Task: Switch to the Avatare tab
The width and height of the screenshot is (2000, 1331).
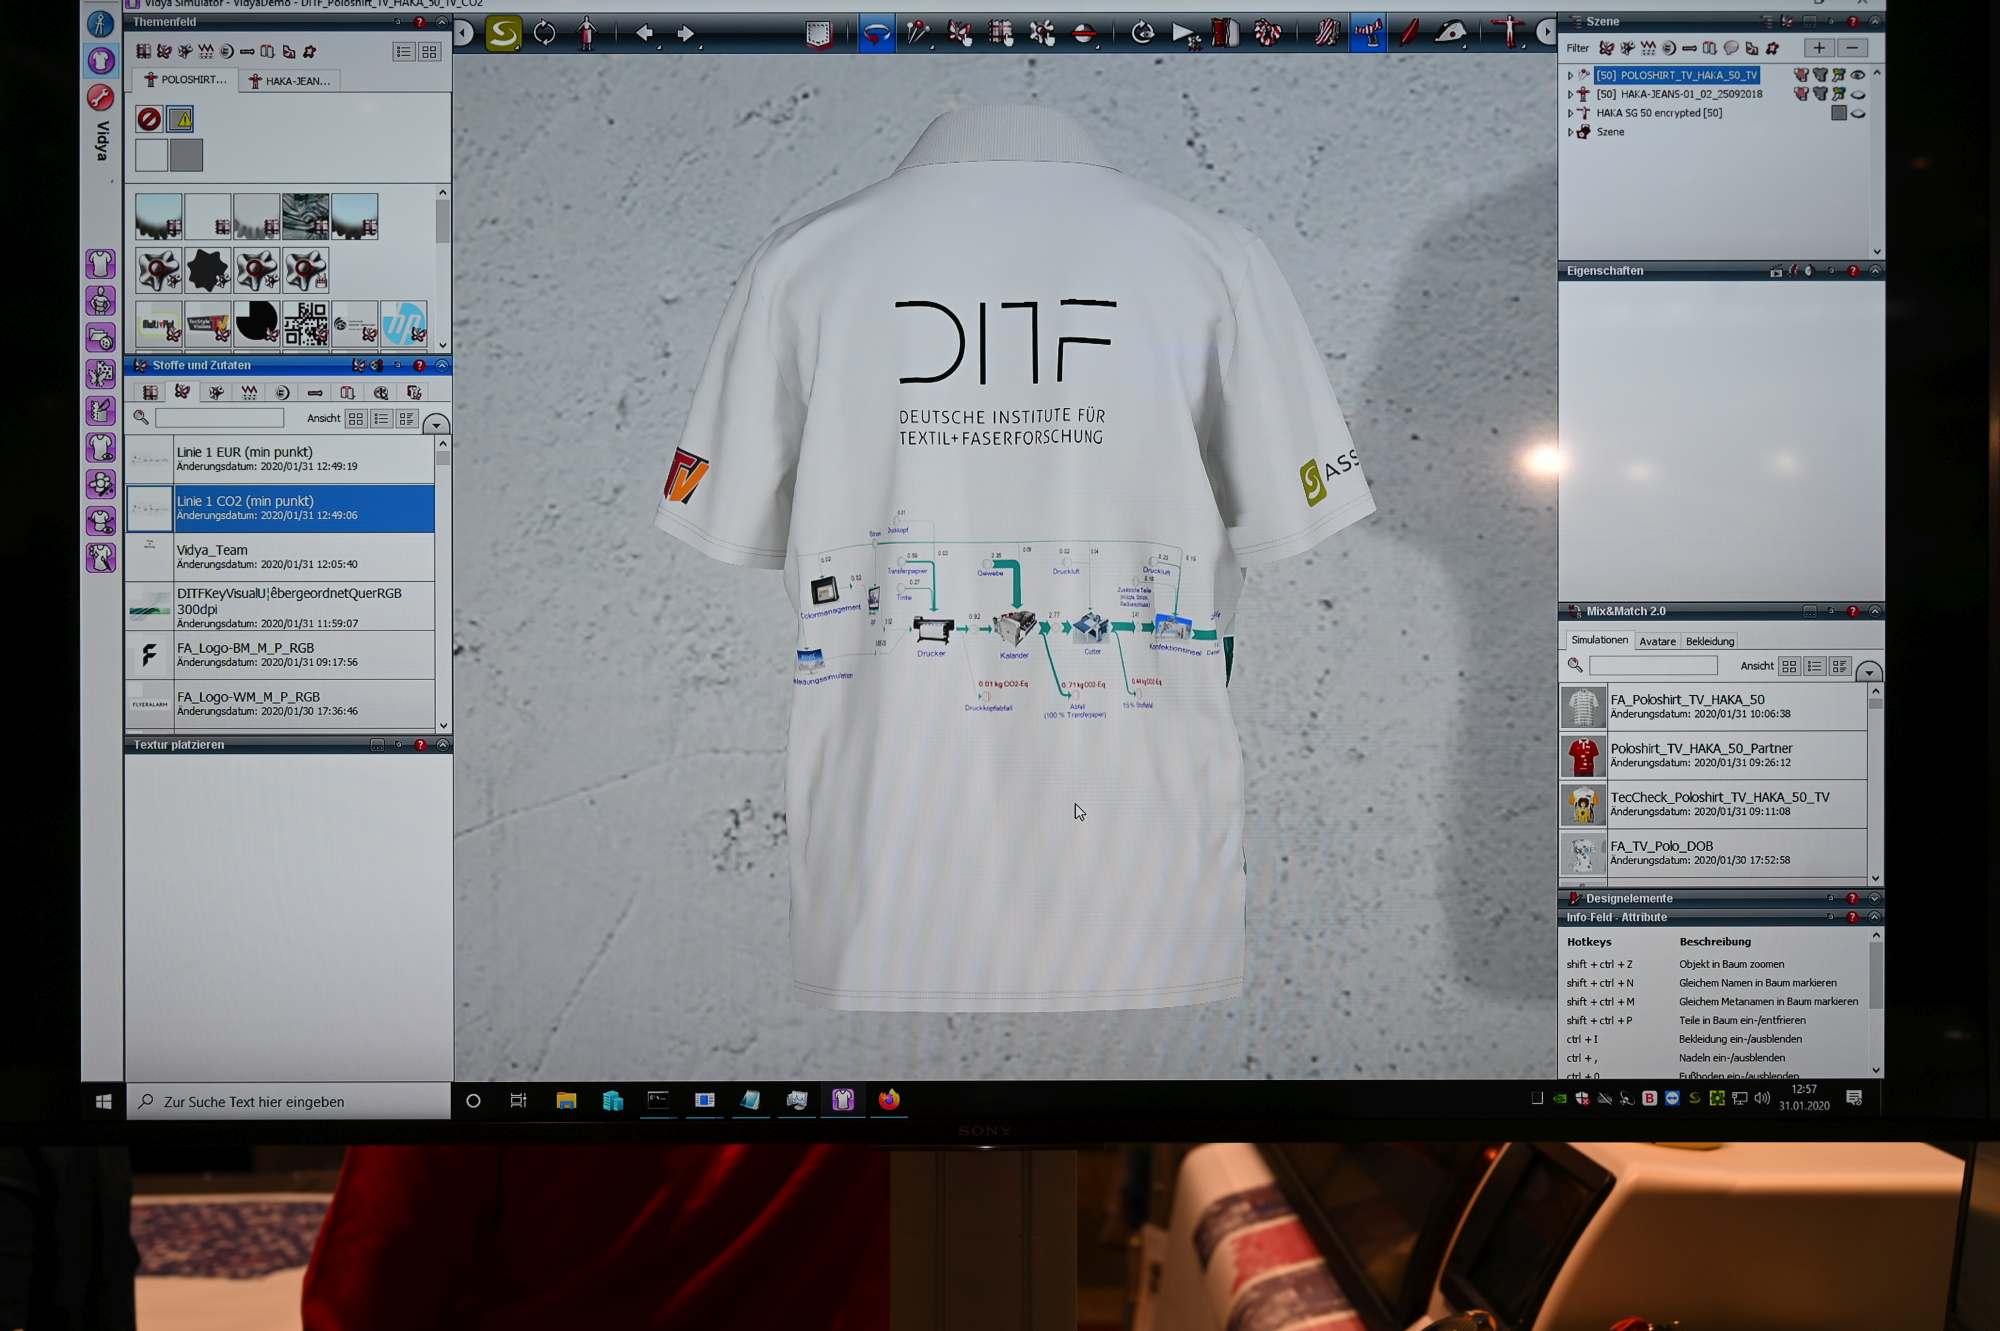Action: [x=1657, y=641]
